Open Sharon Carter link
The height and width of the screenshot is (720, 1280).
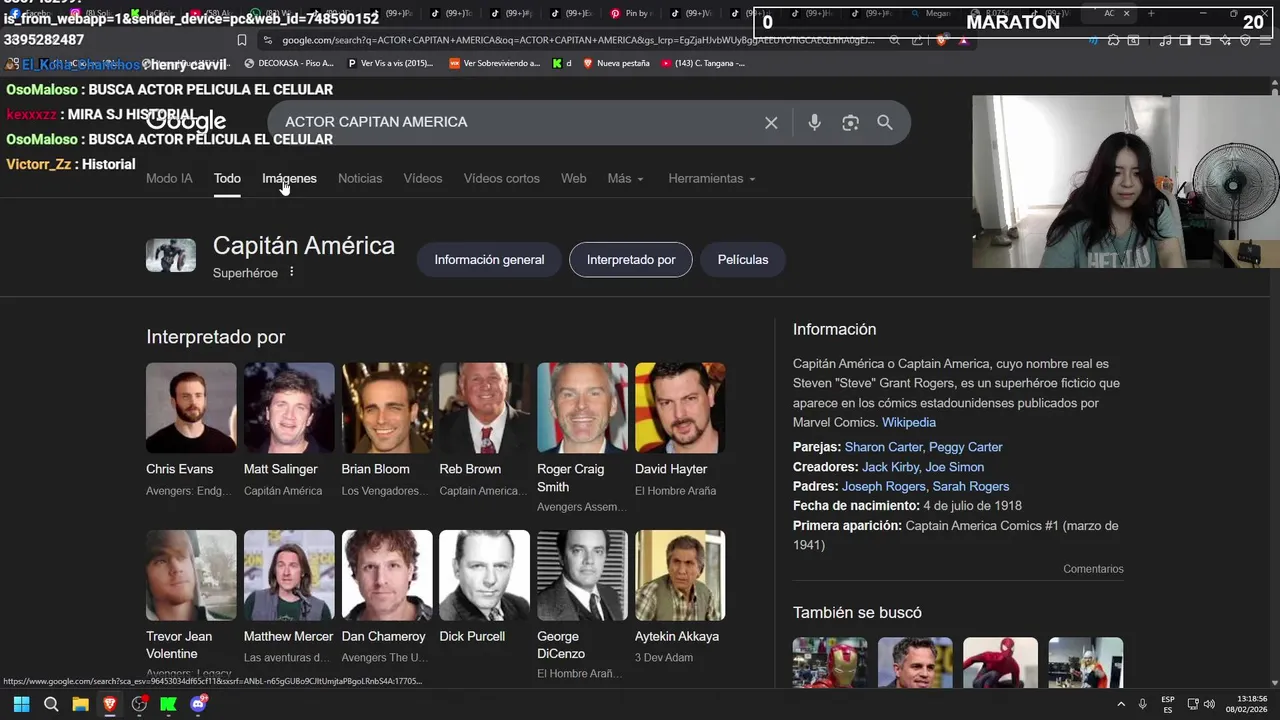pos(883,447)
